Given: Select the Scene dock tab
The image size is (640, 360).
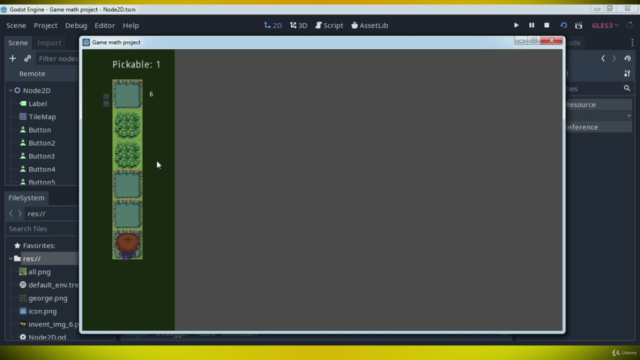Looking at the screenshot, I should 18,42.
